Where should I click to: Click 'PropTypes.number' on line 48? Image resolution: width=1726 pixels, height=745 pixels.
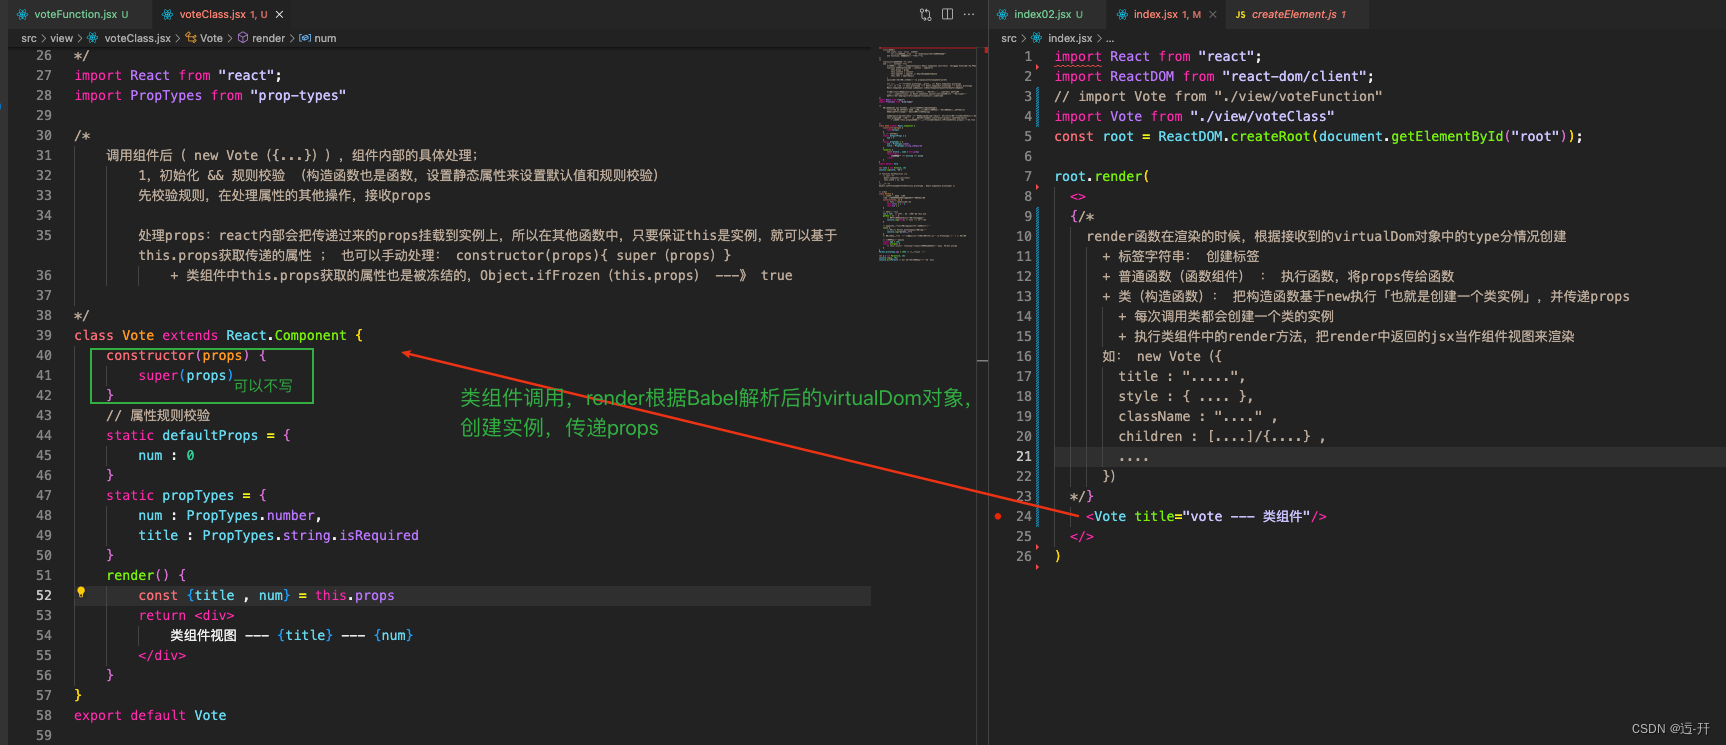[x=250, y=515]
